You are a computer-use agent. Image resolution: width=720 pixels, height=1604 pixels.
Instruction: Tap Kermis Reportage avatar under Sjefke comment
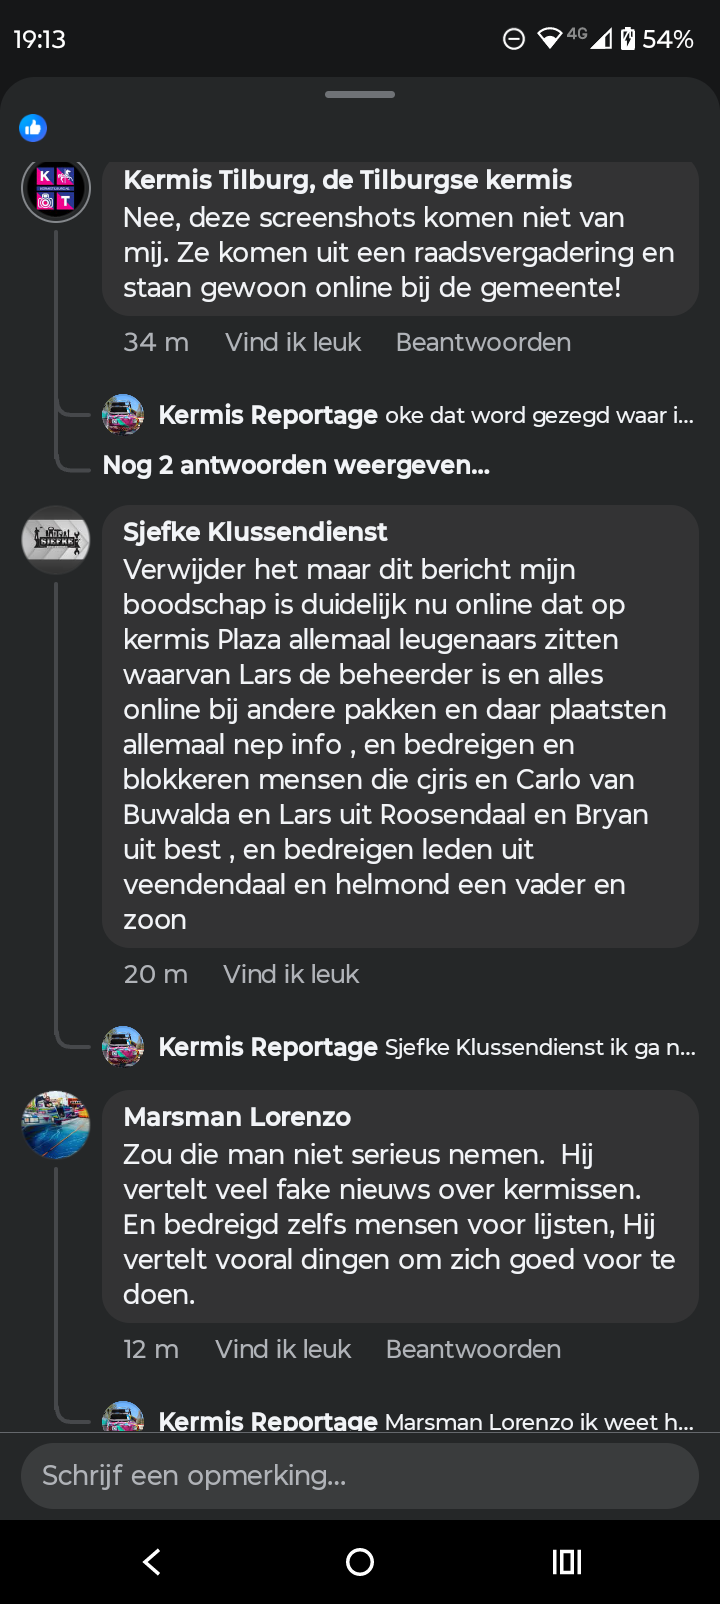pos(123,1046)
